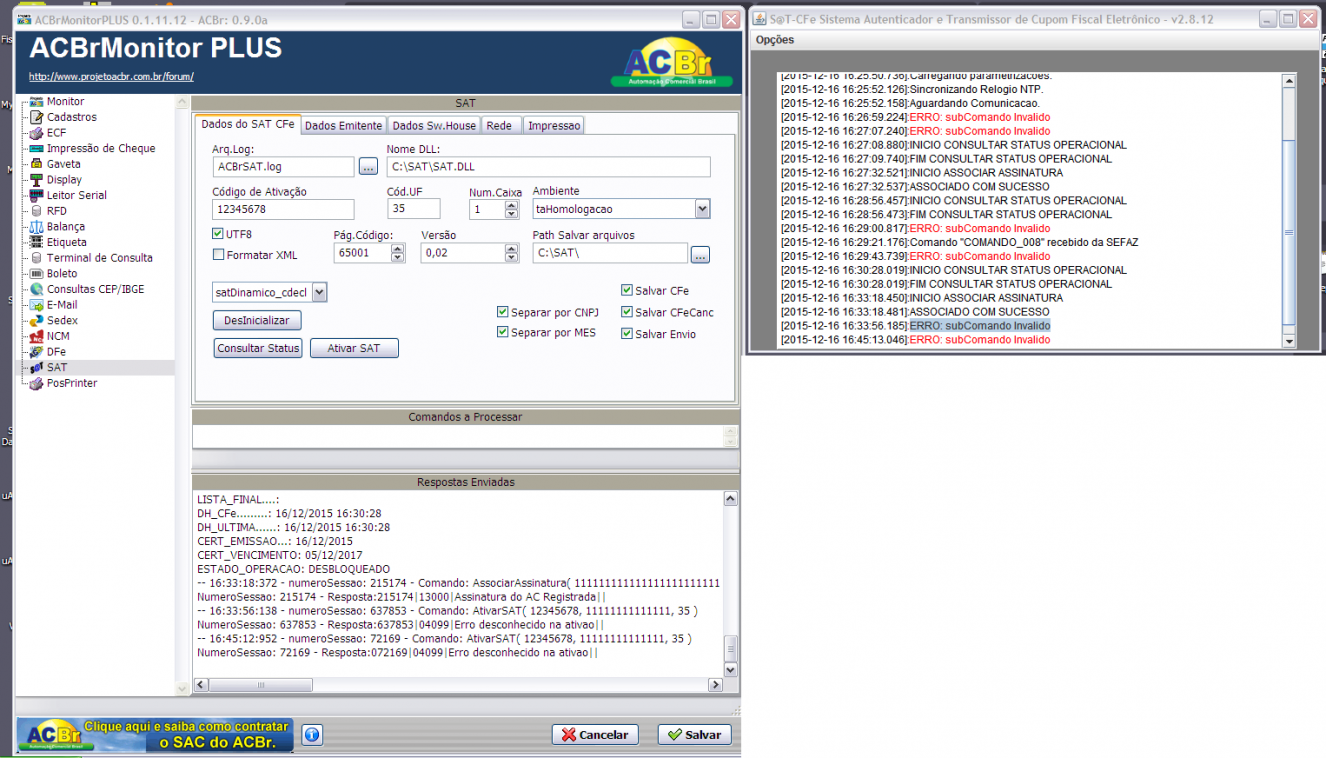Screen dimensions: 1326x758
Task: Toggle Separar por MES checkbox
Action: 503,332
